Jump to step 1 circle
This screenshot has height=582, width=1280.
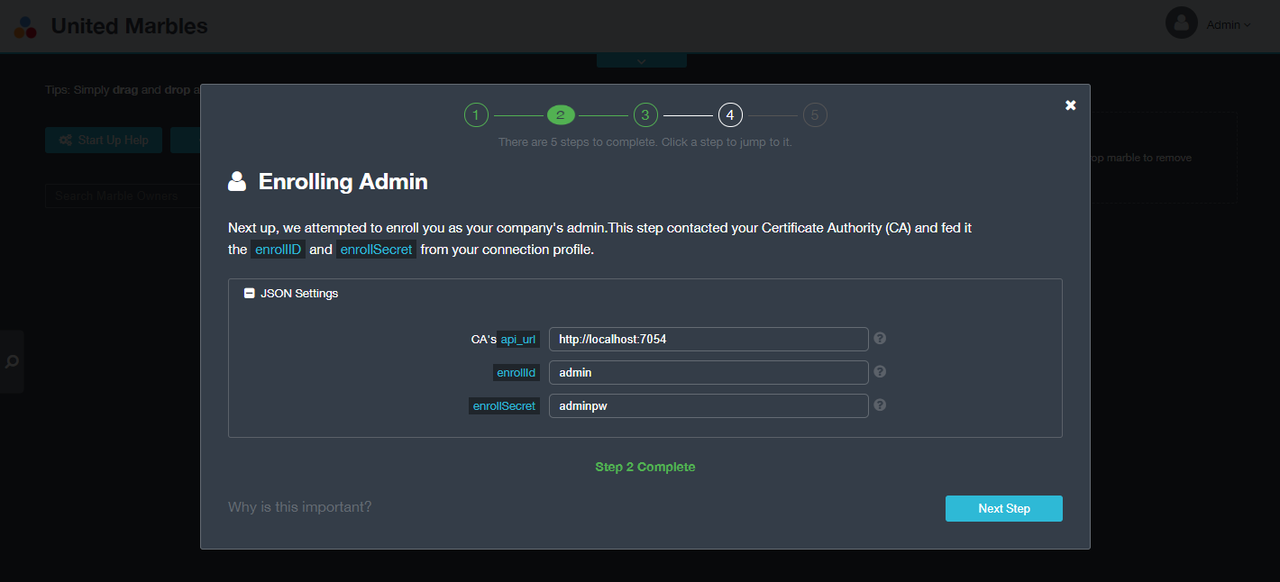pyautogui.click(x=476, y=115)
